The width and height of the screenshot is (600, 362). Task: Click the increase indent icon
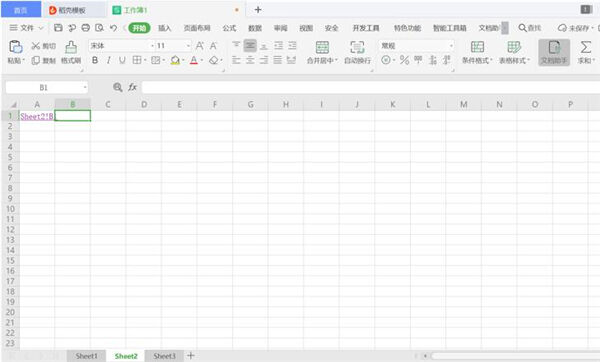coord(292,46)
